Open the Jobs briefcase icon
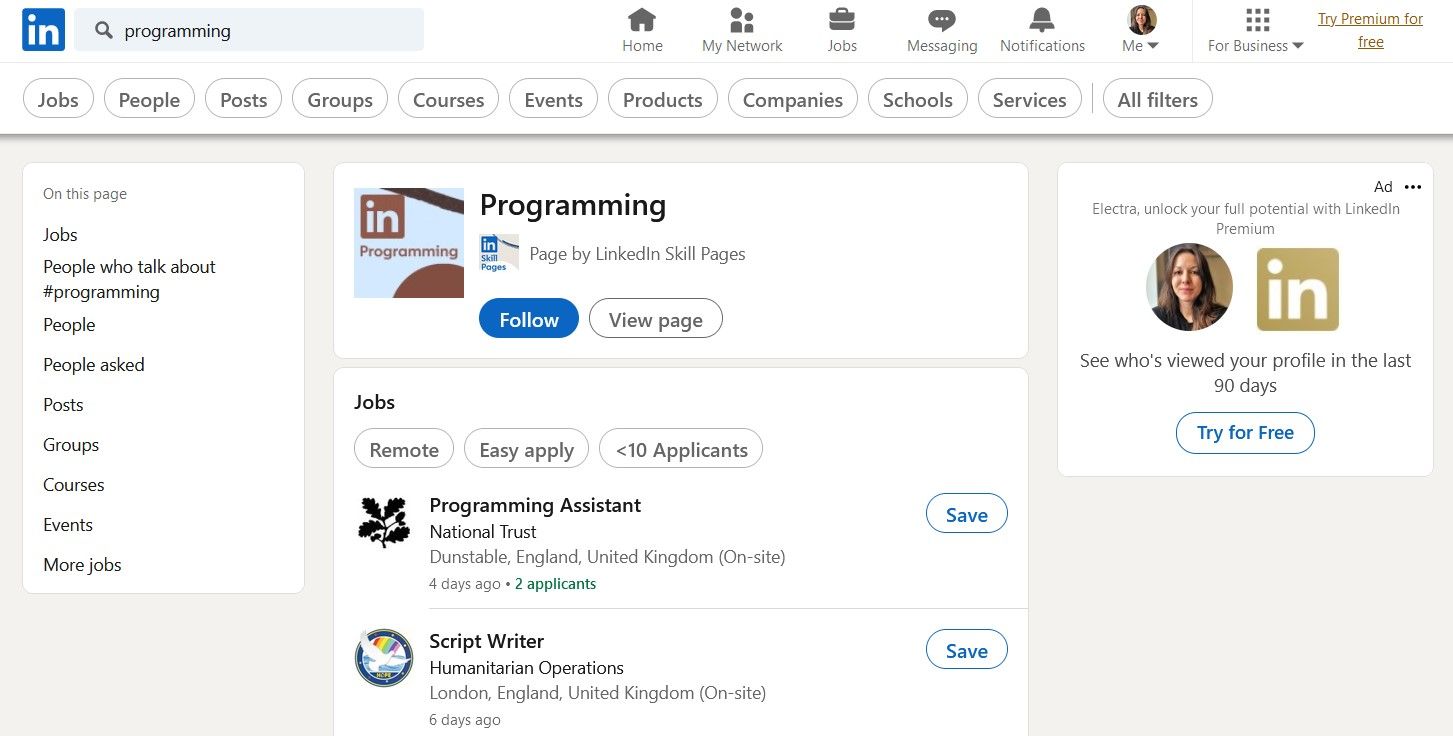 coord(841,28)
